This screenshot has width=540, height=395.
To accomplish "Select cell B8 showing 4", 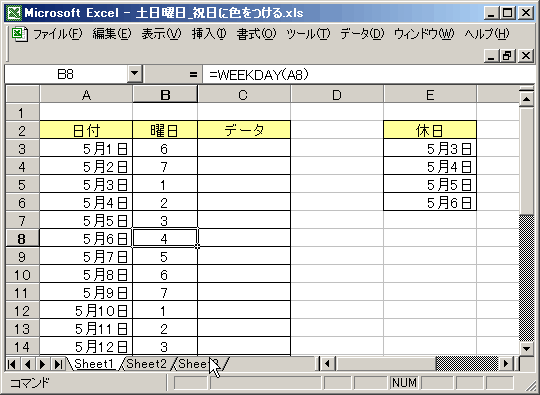I will (x=165, y=238).
